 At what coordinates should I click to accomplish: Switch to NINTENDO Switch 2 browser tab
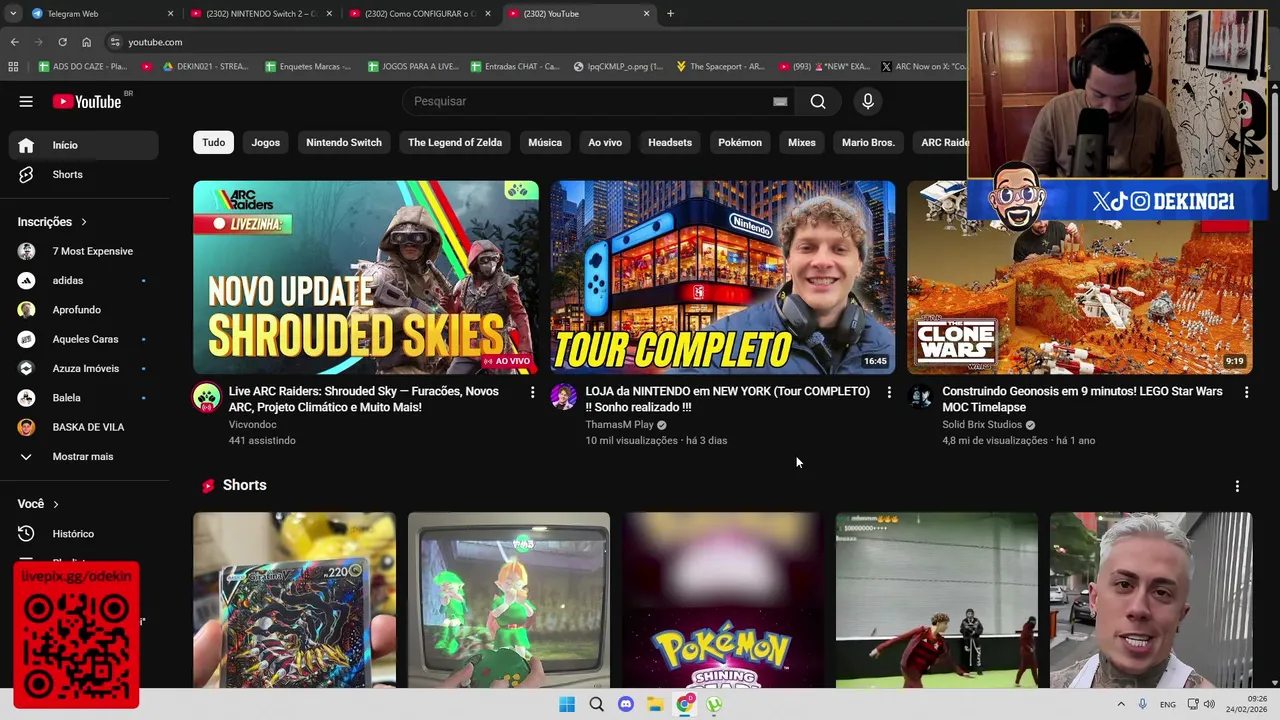tap(260, 14)
